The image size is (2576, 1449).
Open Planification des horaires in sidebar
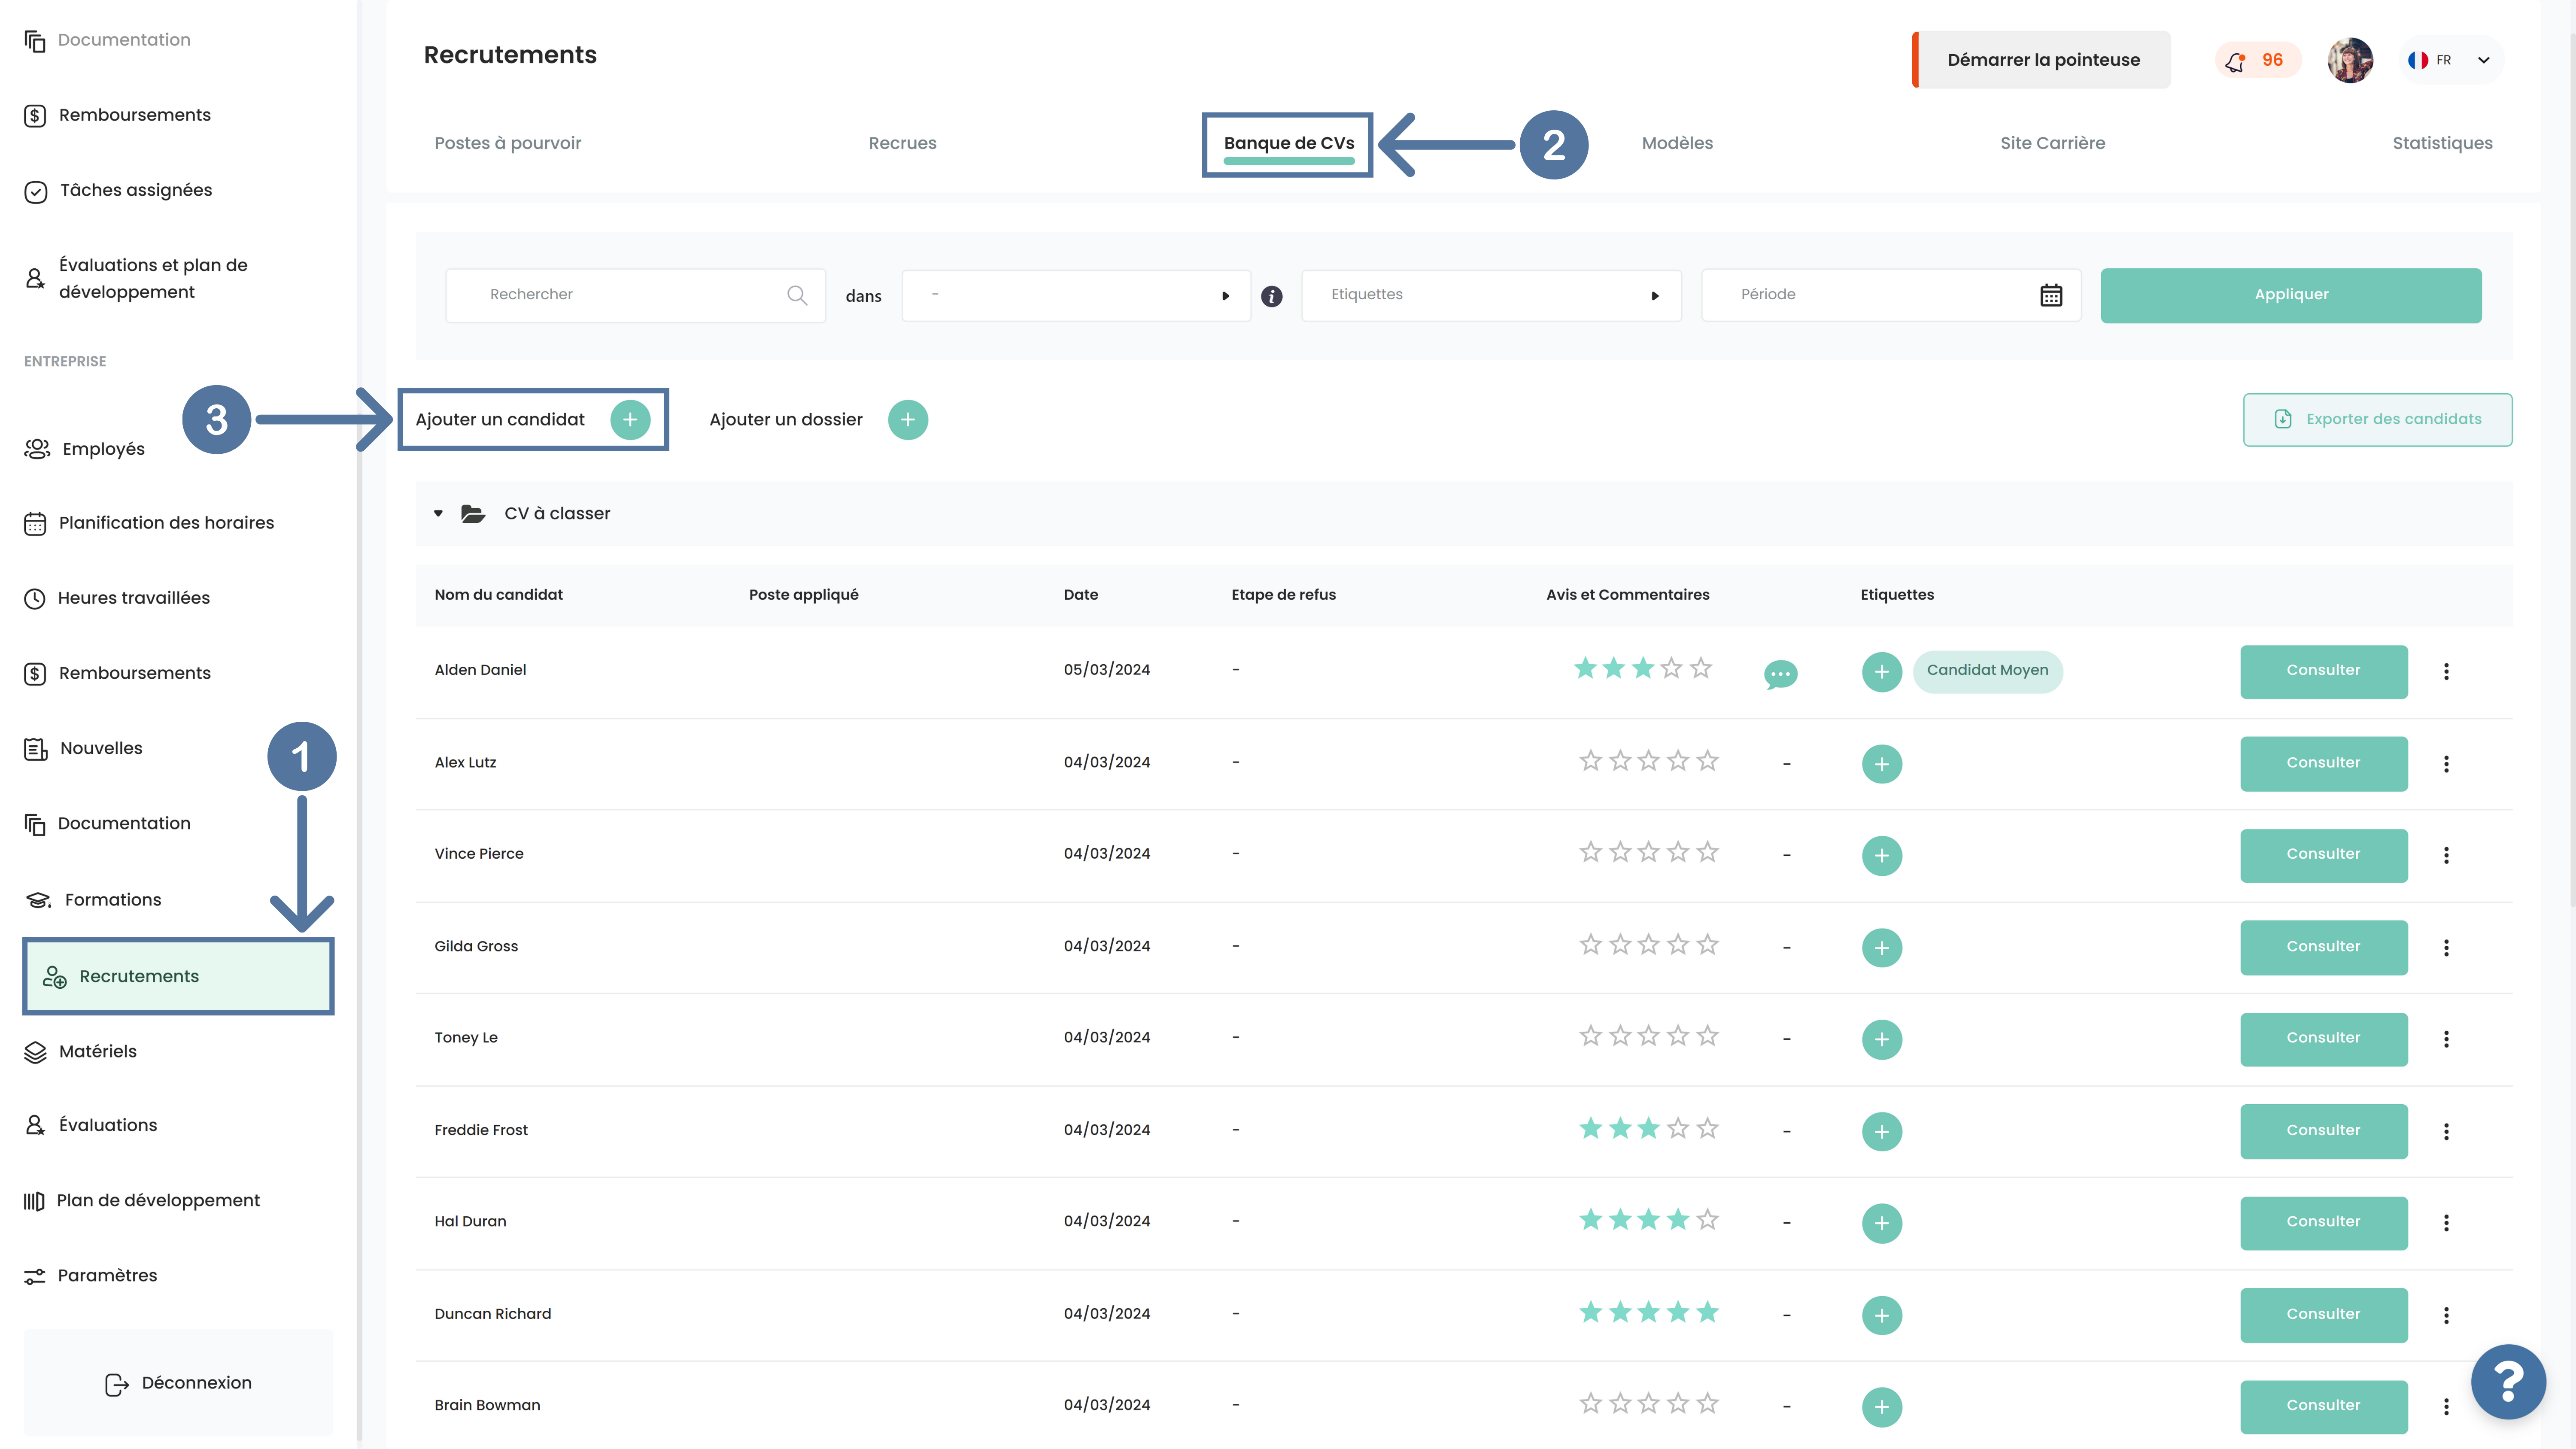(x=149, y=523)
